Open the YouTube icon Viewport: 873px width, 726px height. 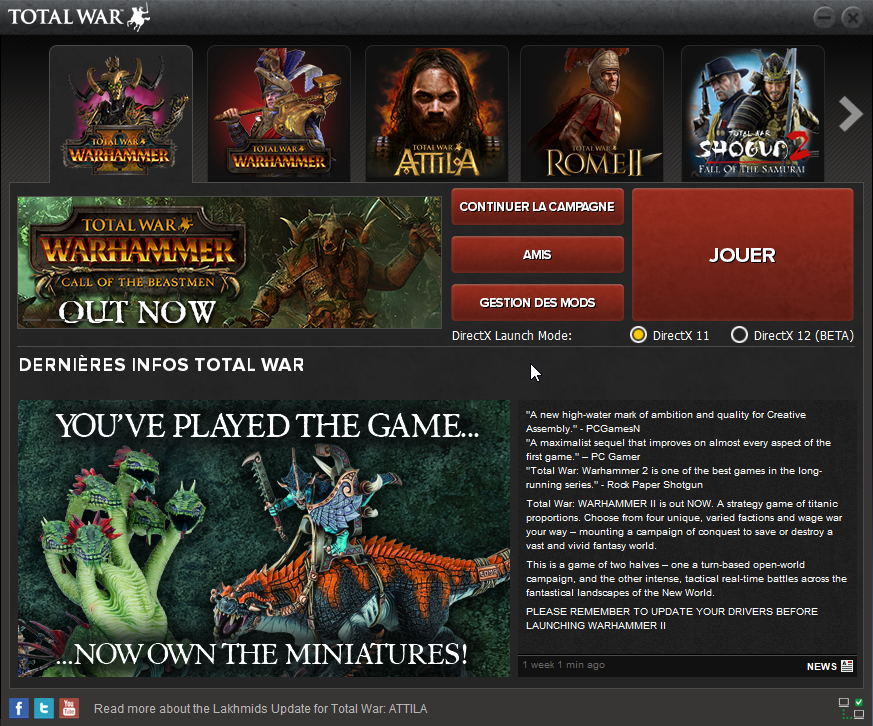pyautogui.click(x=69, y=708)
